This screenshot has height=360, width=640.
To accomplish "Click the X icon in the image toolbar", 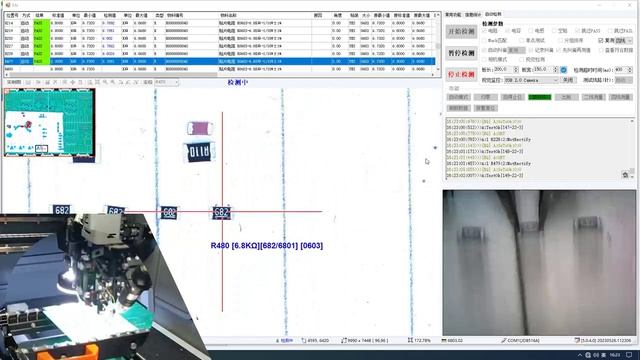I will click(x=56, y=82).
